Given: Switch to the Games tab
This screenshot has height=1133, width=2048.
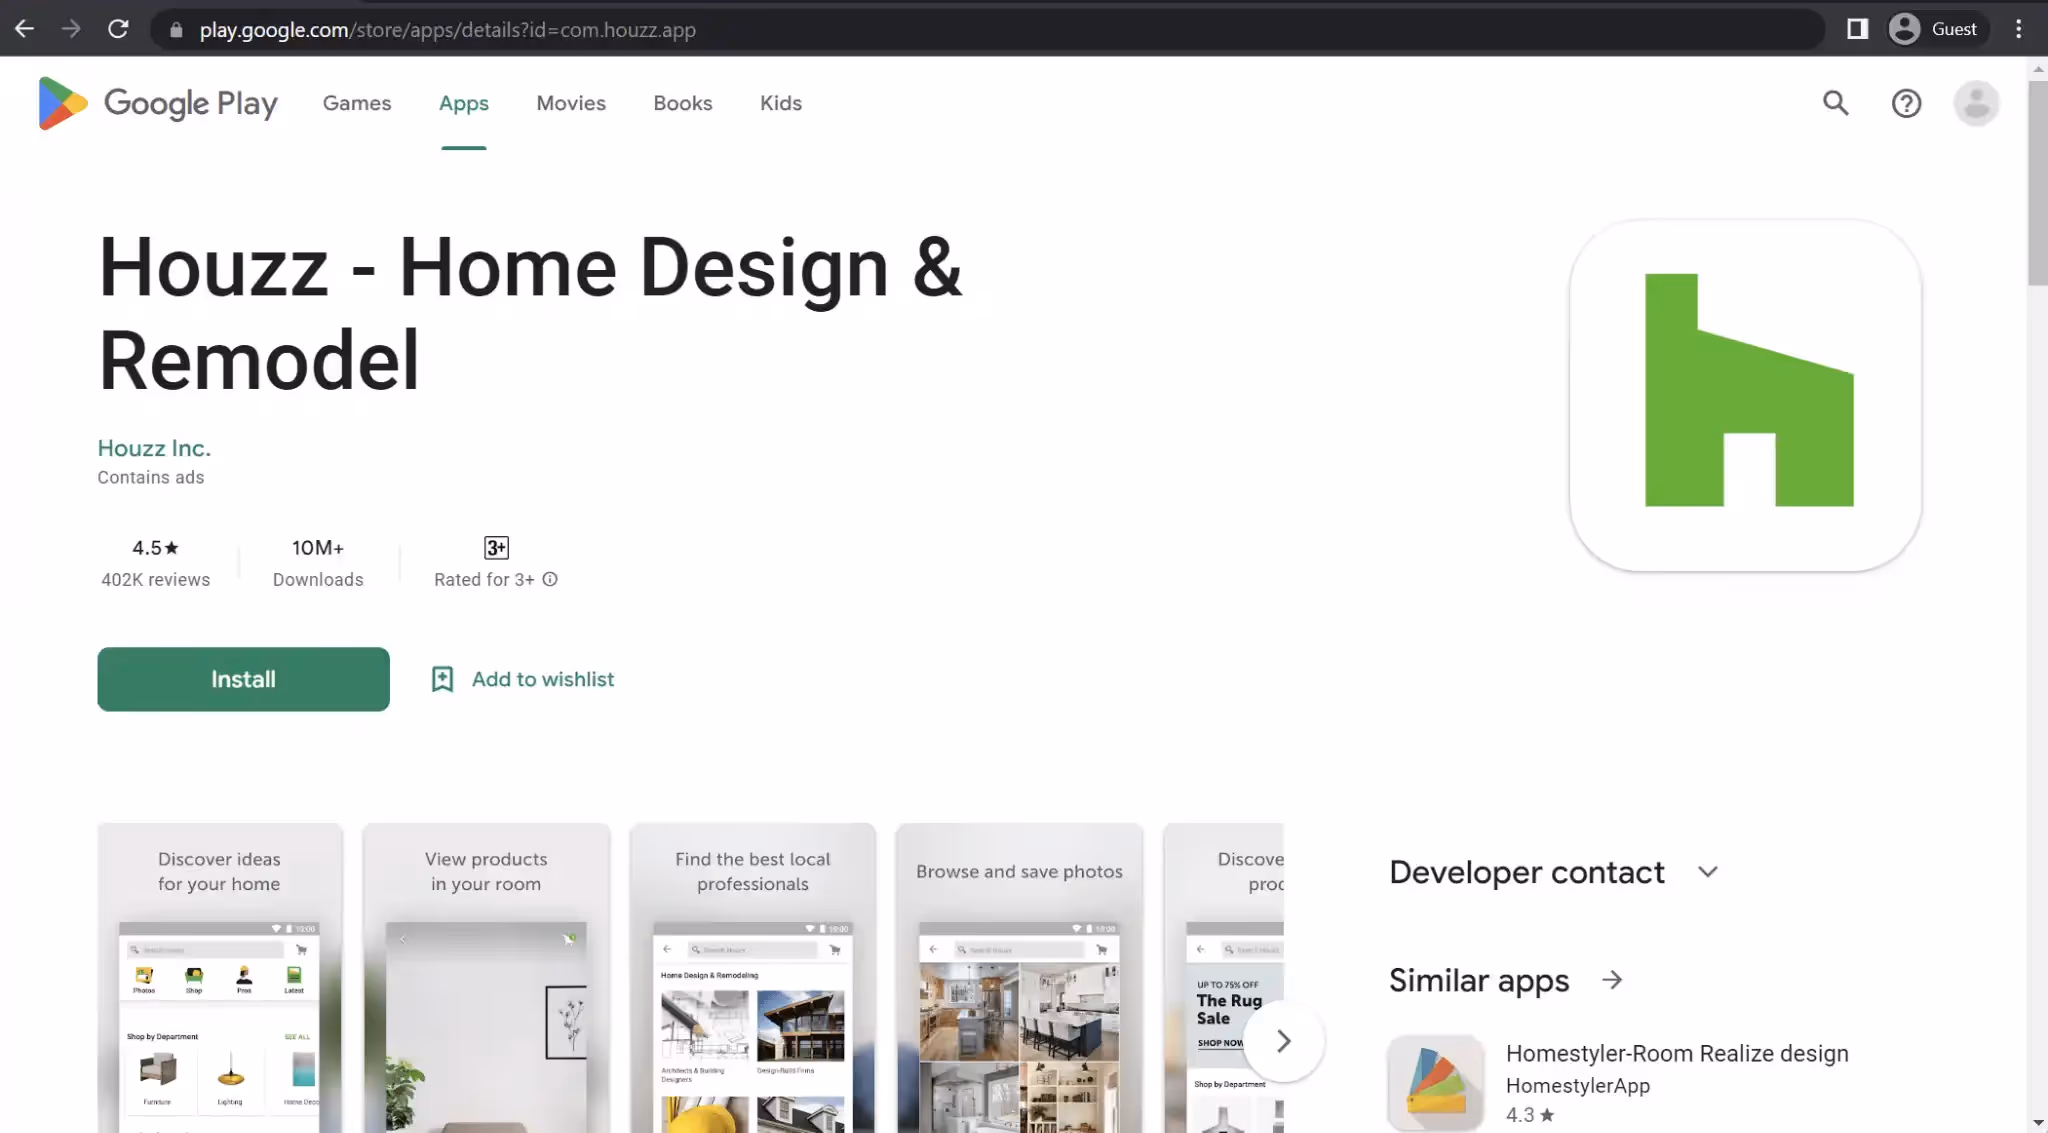Looking at the screenshot, I should click(356, 103).
